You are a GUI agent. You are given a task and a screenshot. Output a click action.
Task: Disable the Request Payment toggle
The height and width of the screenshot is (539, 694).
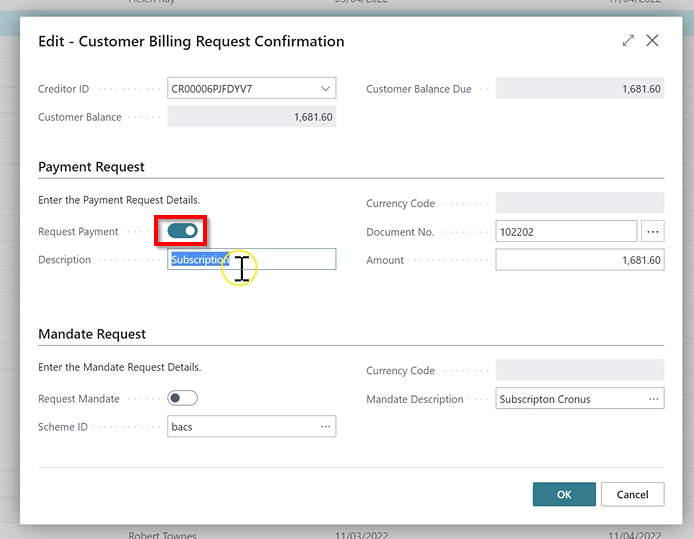pyautogui.click(x=182, y=231)
